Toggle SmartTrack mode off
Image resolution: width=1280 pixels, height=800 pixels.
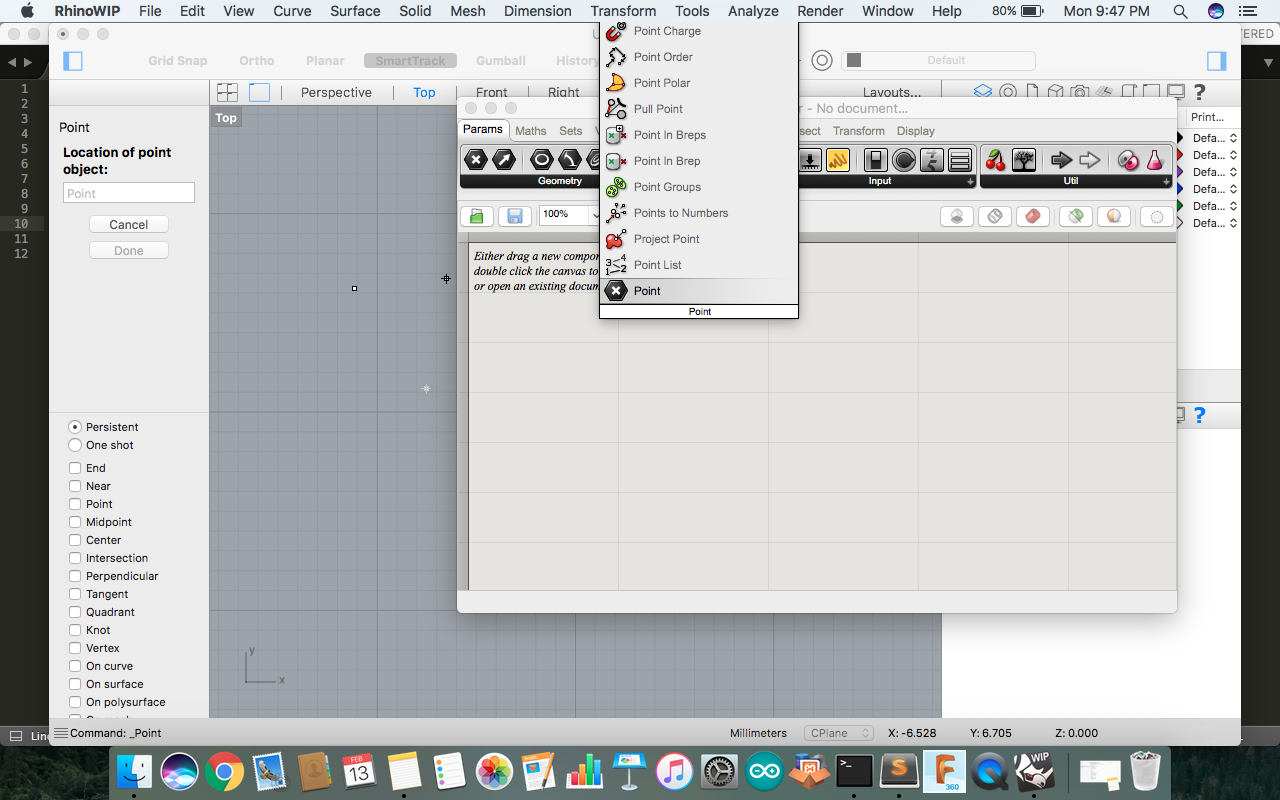(x=410, y=61)
